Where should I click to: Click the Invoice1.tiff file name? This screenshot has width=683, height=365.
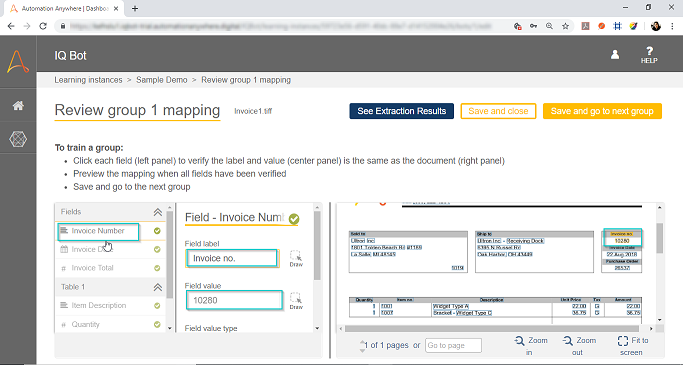point(253,111)
